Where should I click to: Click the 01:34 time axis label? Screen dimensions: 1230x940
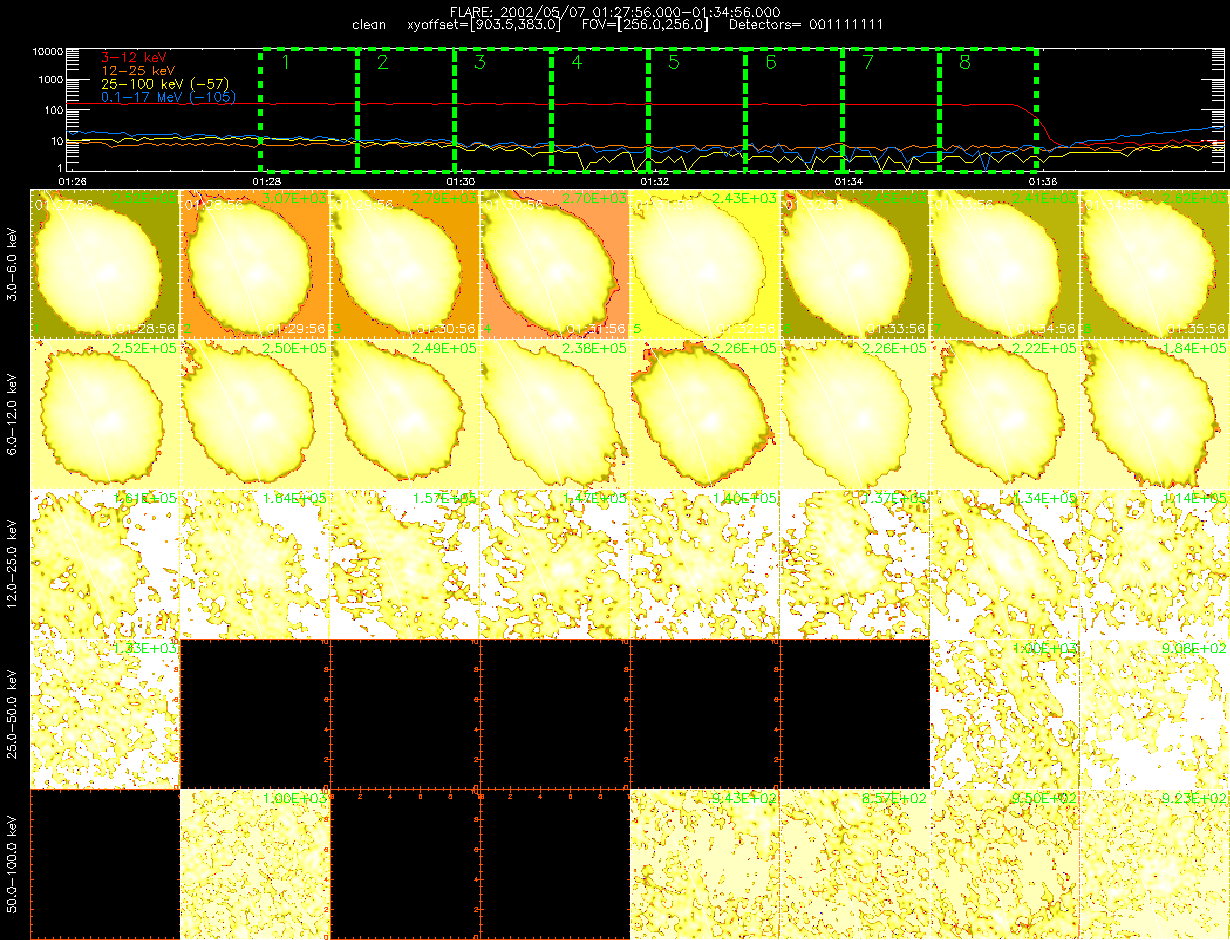point(847,181)
